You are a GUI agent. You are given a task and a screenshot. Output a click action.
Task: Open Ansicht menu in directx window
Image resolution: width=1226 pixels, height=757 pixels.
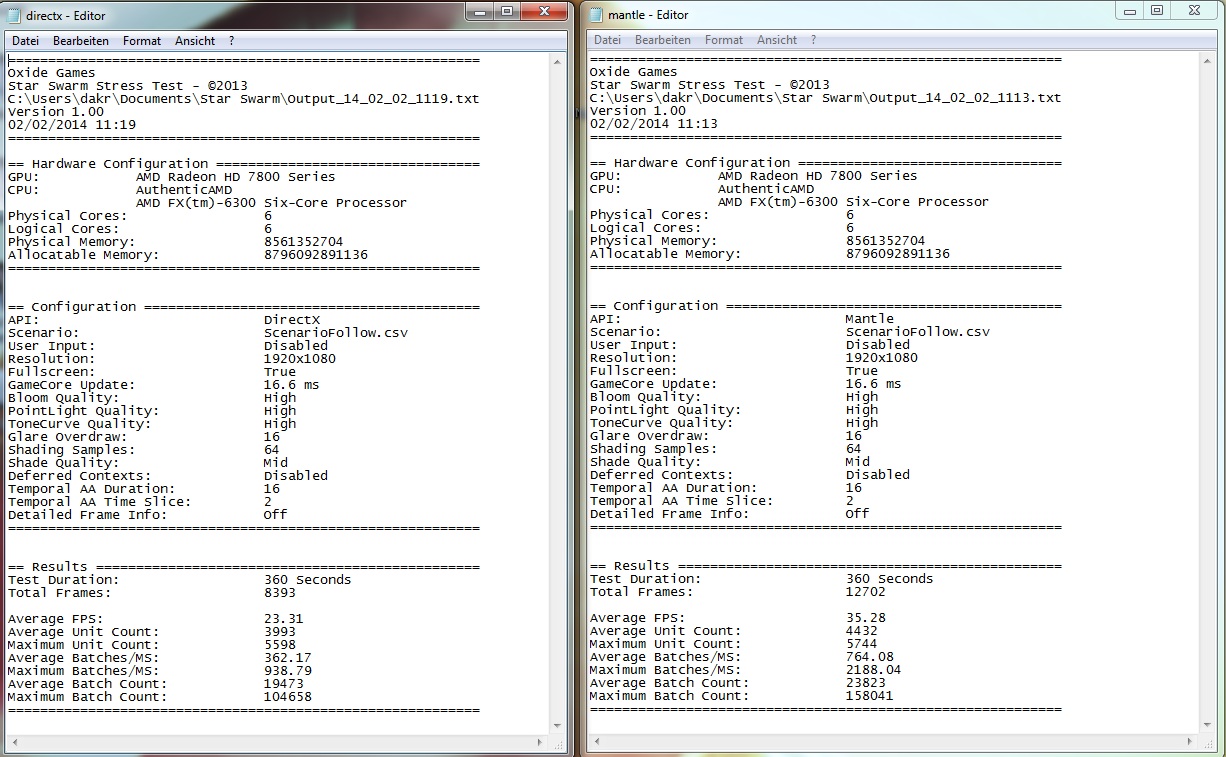[195, 41]
